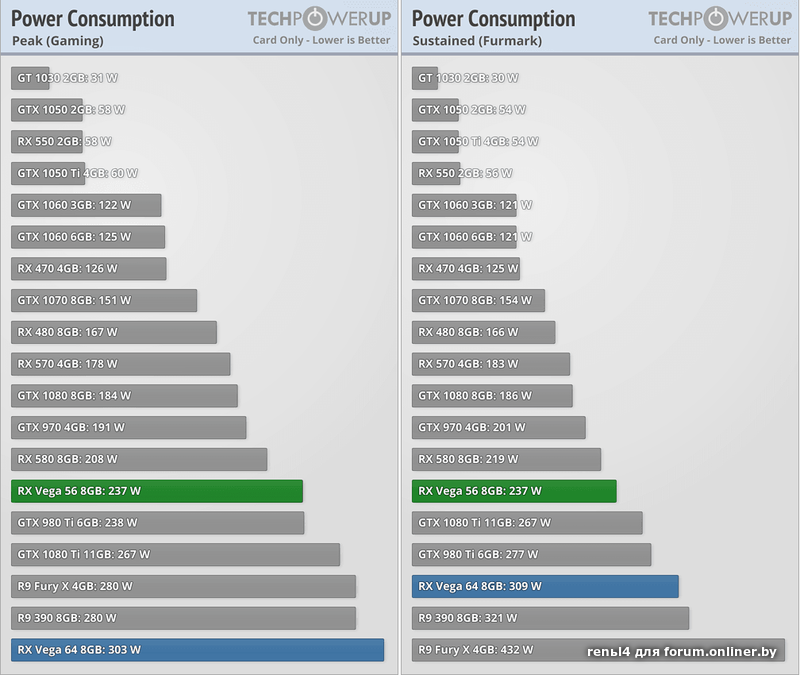Click 'GTX 1080 Ti 11GB: 267 W' Peak bar
Image resolution: width=800 pixels, height=675 pixels.
point(176,554)
